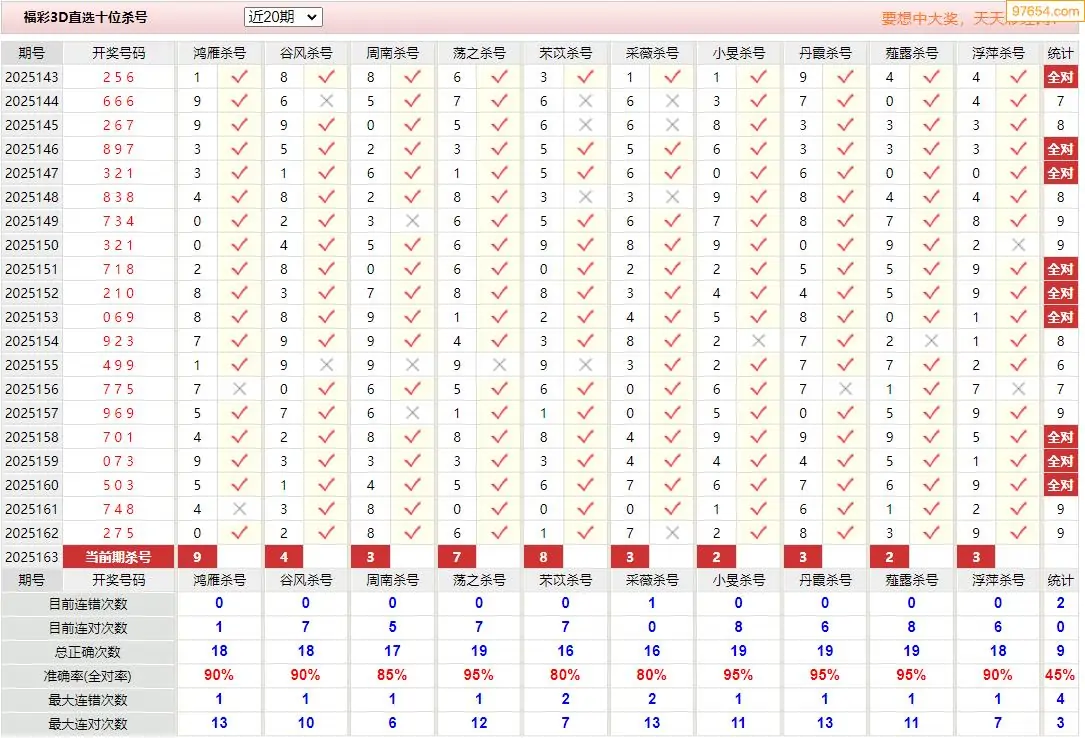
Task: Click 荡之's 最大连对次数 value 12
Action: pyautogui.click(x=479, y=723)
